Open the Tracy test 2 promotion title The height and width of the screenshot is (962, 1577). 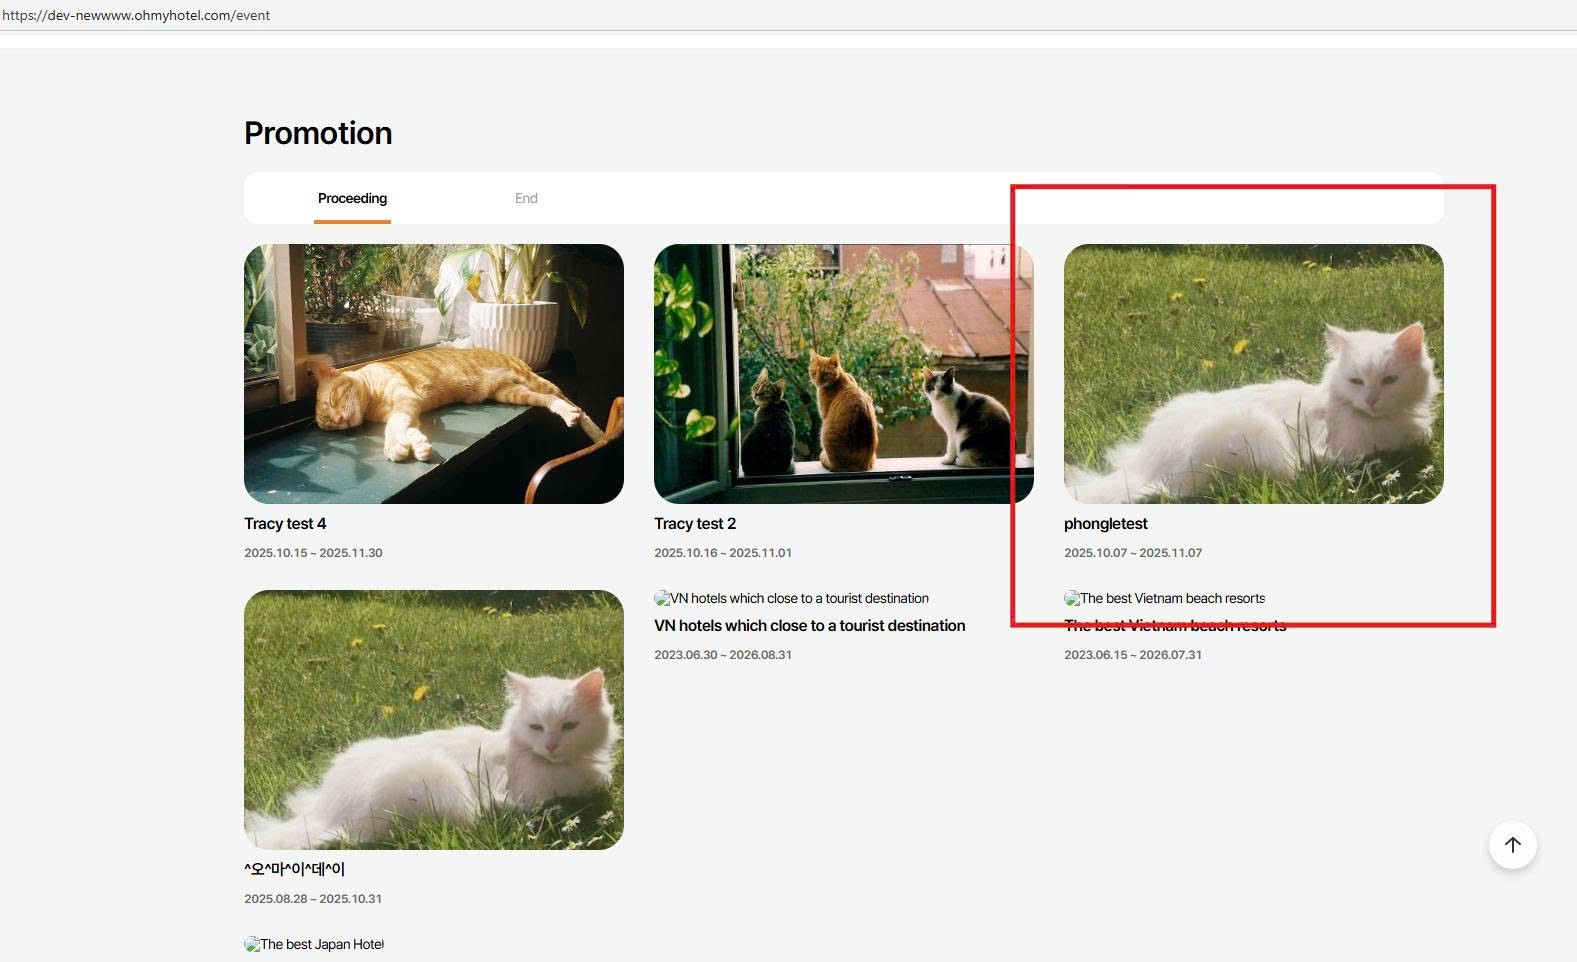(695, 524)
